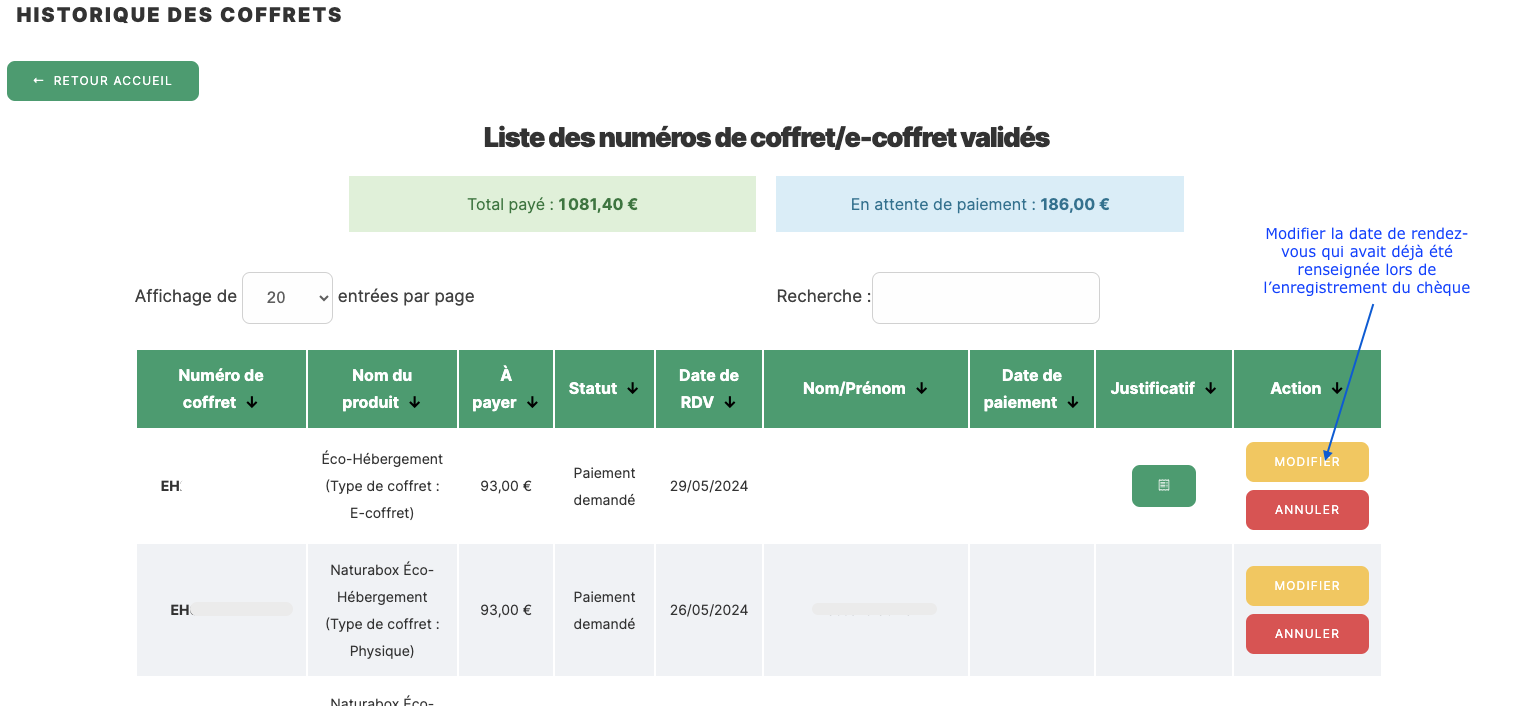Select the Total payé 1081,40 € banner
This screenshot has height=706, width=1519.
(x=552, y=204)
